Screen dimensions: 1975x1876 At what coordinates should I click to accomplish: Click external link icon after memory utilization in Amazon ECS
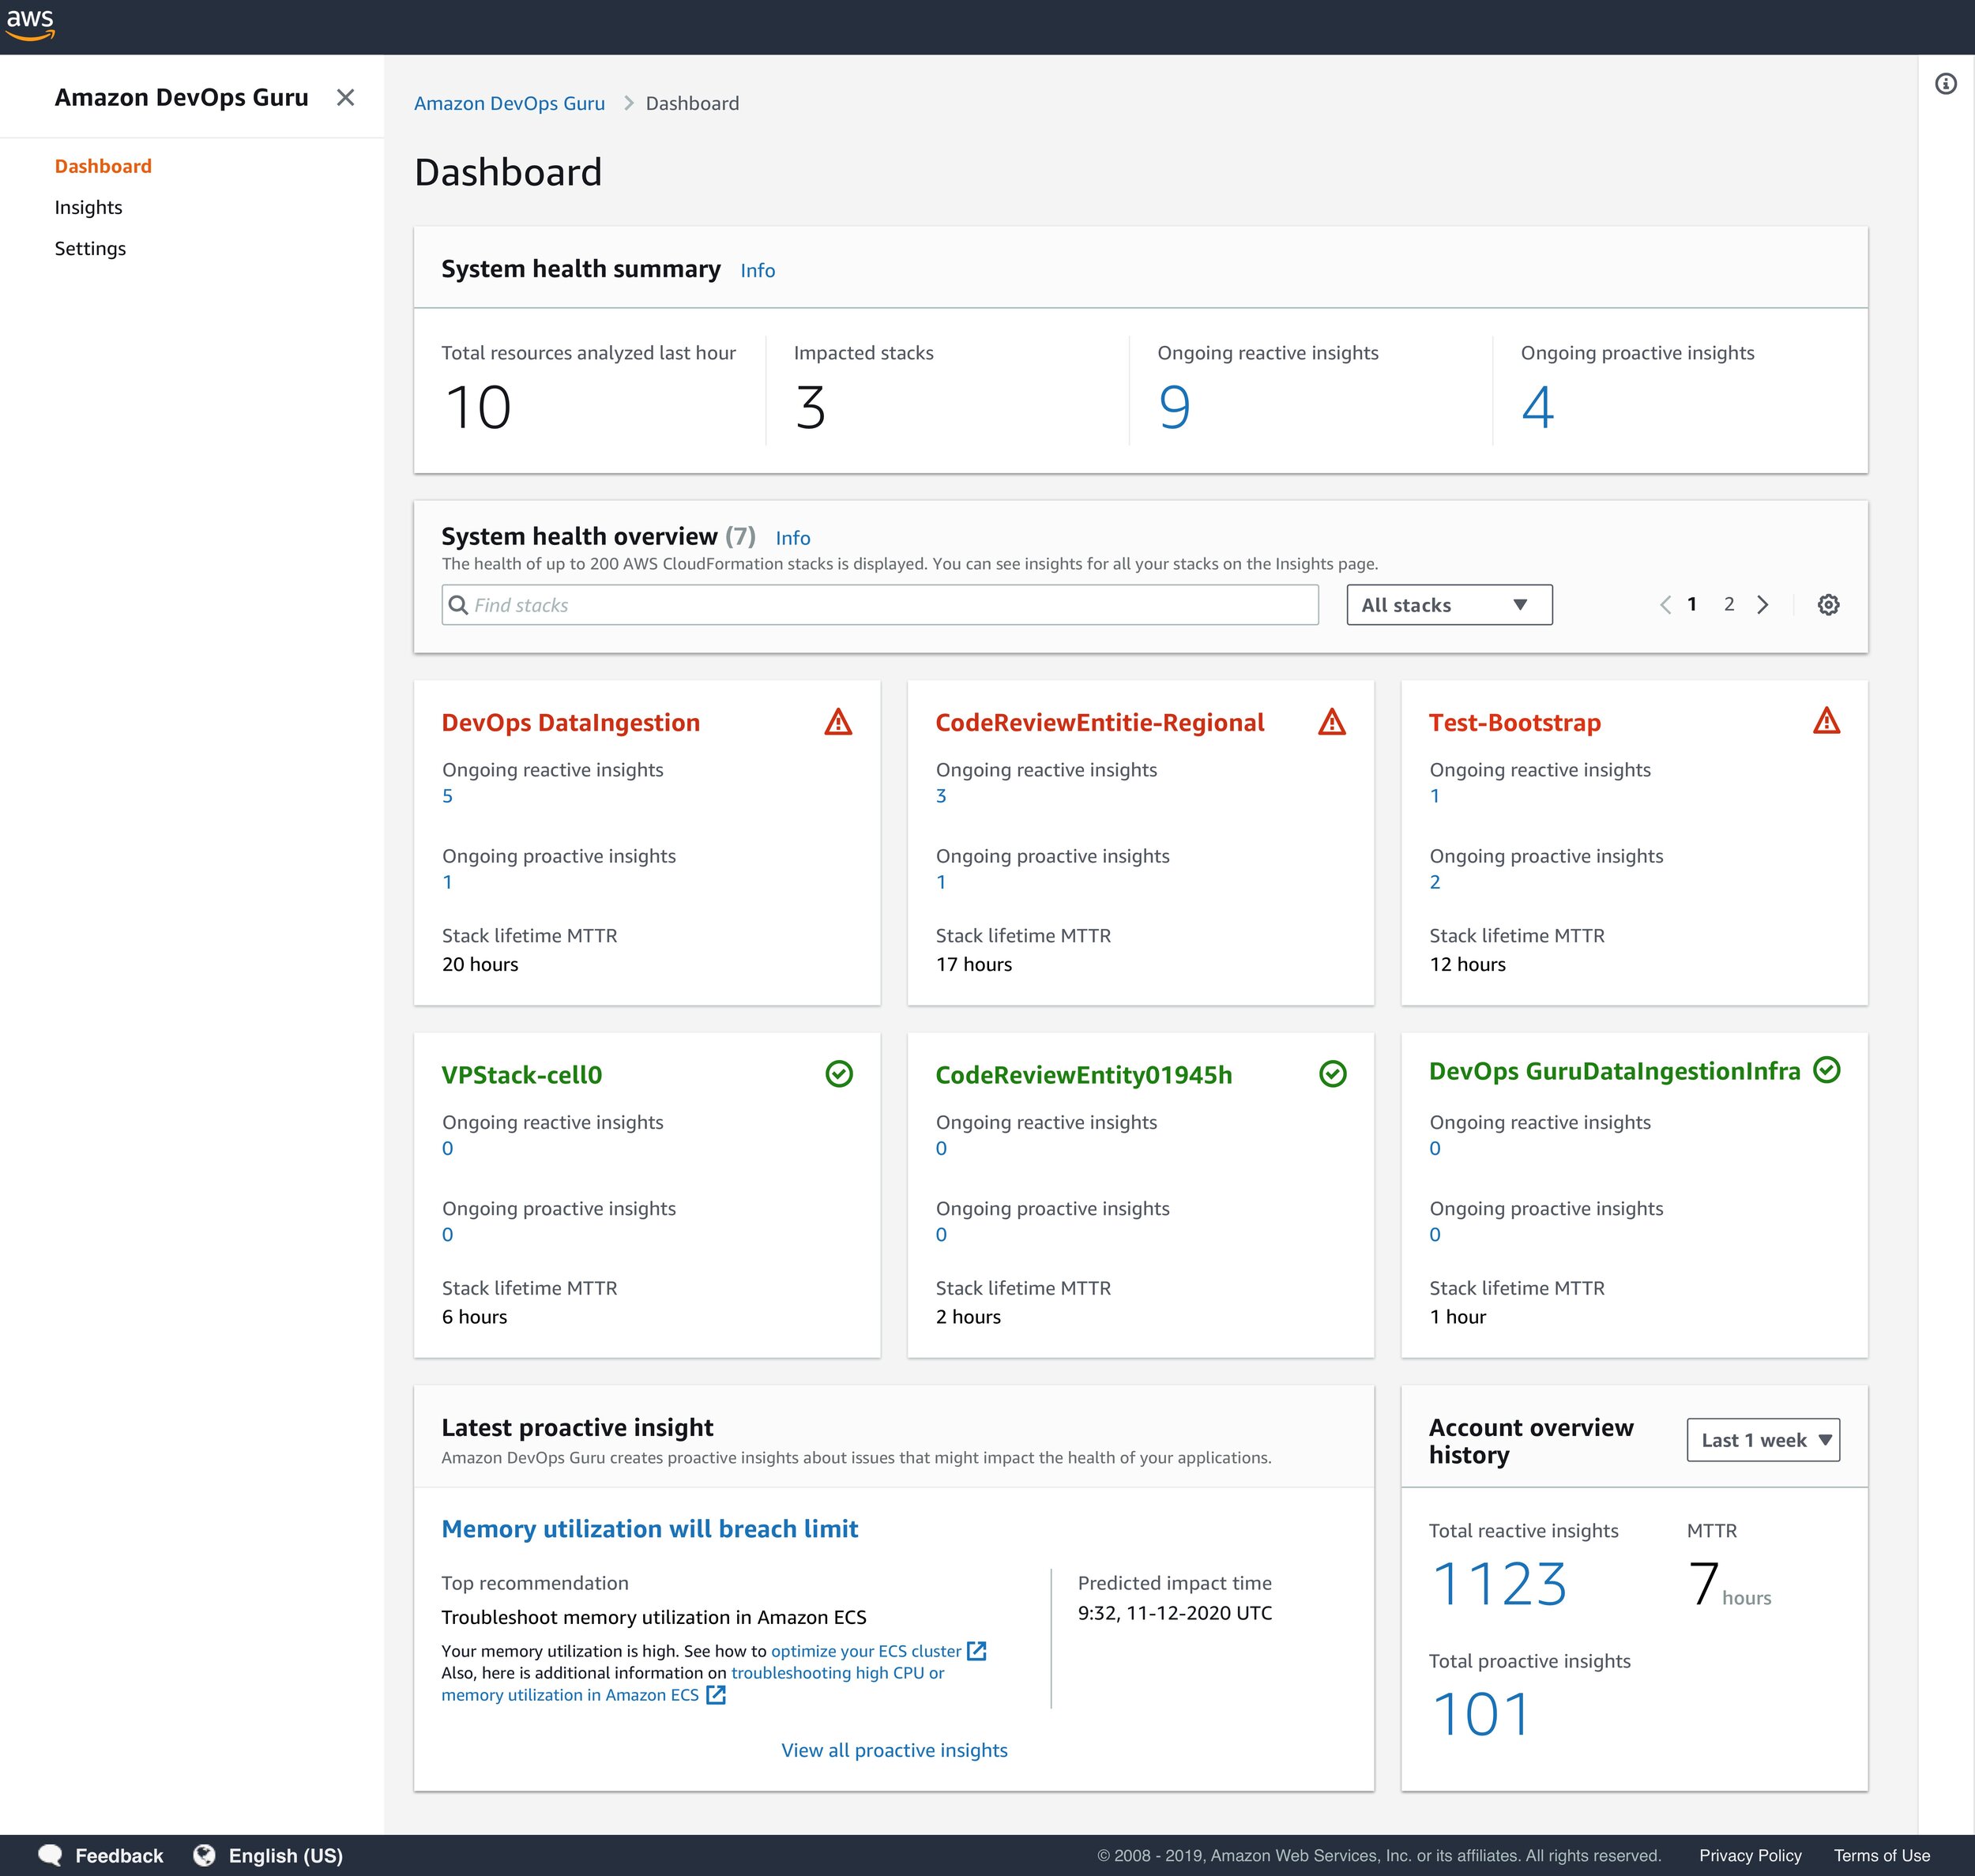coord(716,1695)
